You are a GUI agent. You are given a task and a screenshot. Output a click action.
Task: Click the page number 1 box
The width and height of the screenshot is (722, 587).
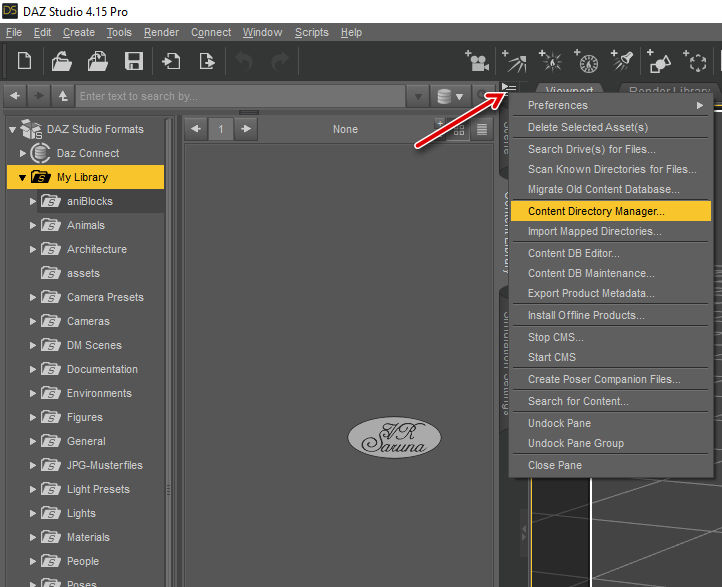click(x=221, y=129)
